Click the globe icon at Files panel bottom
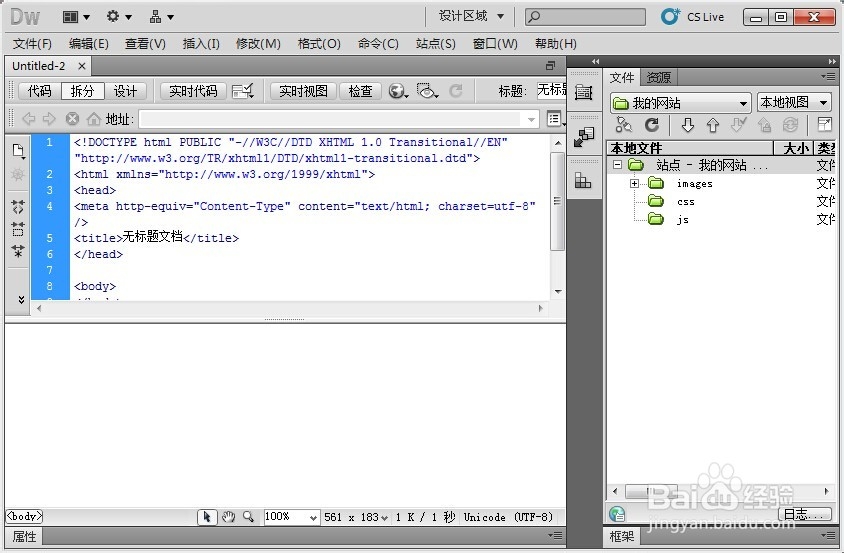844x553 pixels. click(617, 514)
